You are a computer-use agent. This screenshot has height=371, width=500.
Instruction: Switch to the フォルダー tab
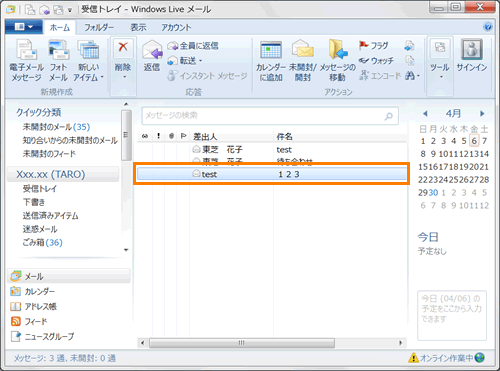coord(99,27)
